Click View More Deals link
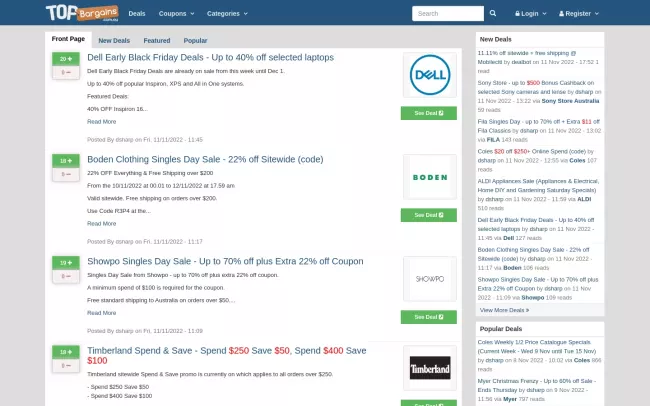This screenshot has width=650, height=406. (504, 310)
